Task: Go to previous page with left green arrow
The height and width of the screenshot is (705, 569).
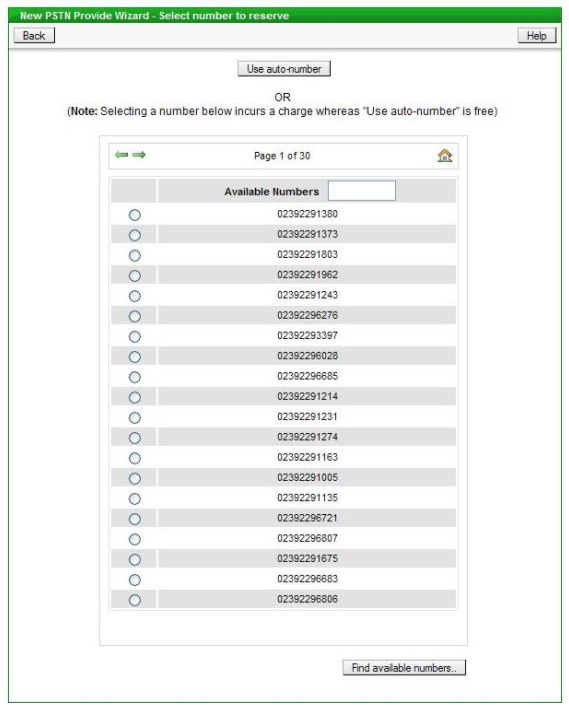Action: pos(121,155)
